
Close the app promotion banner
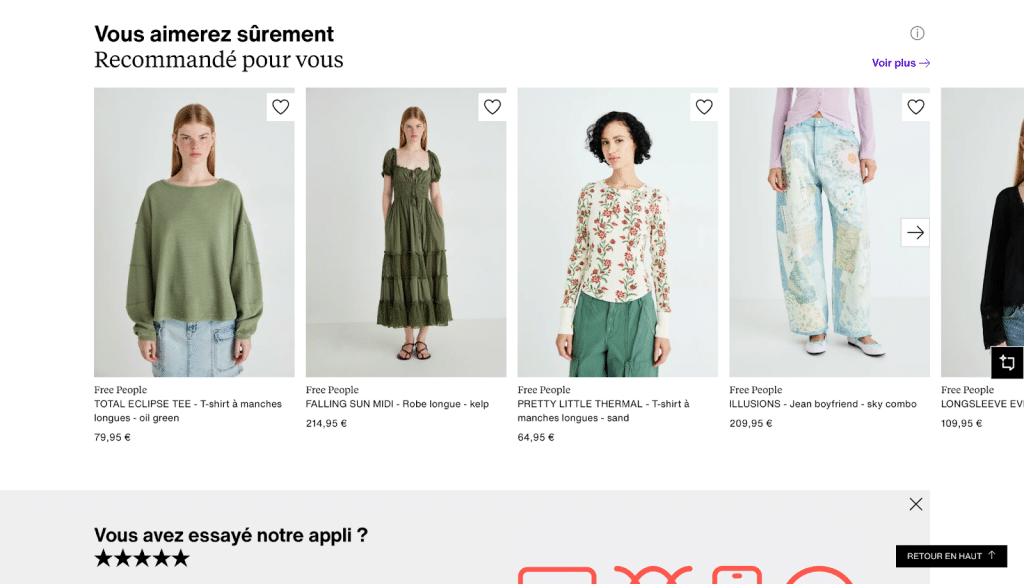pyautogui.click(x=916, y=504)
